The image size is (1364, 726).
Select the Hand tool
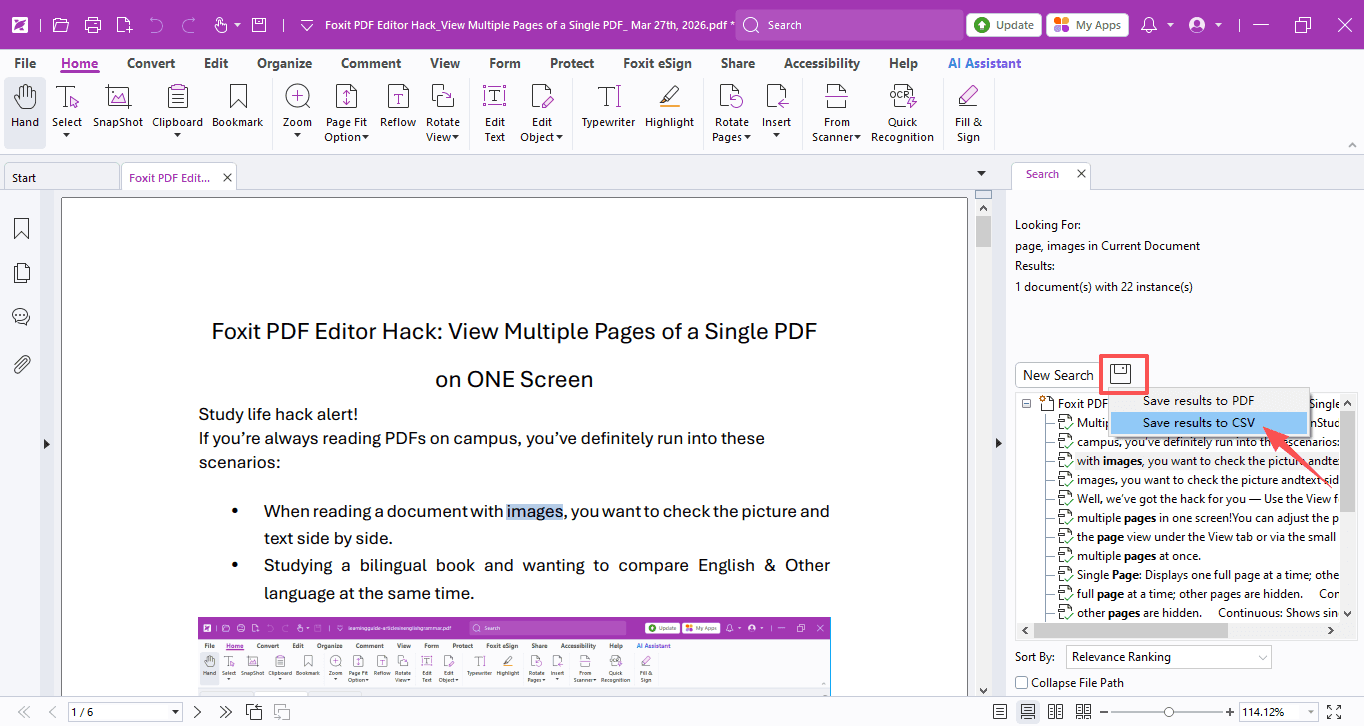pyautogui.click(x=25, y=108)
